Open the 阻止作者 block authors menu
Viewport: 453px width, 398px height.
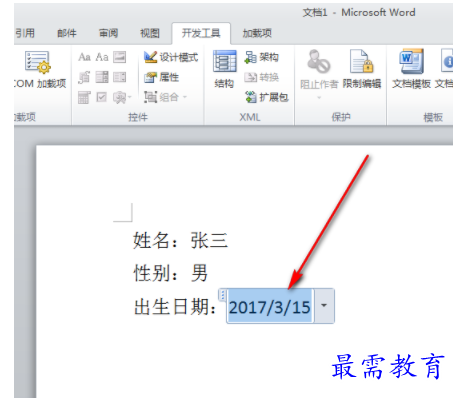(319, 74)
